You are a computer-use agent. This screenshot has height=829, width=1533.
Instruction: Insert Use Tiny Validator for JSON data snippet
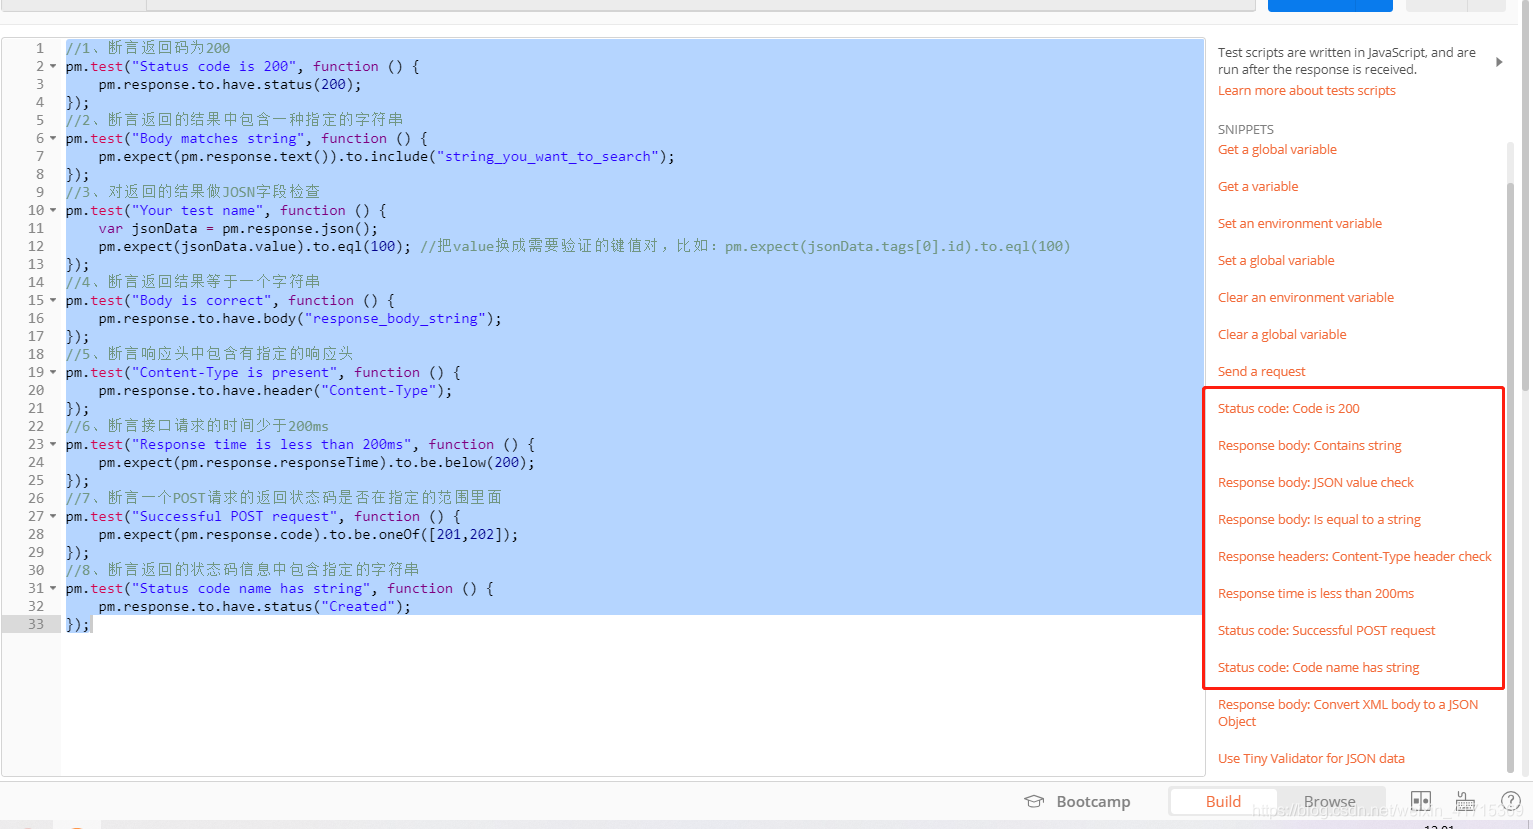1311,759
